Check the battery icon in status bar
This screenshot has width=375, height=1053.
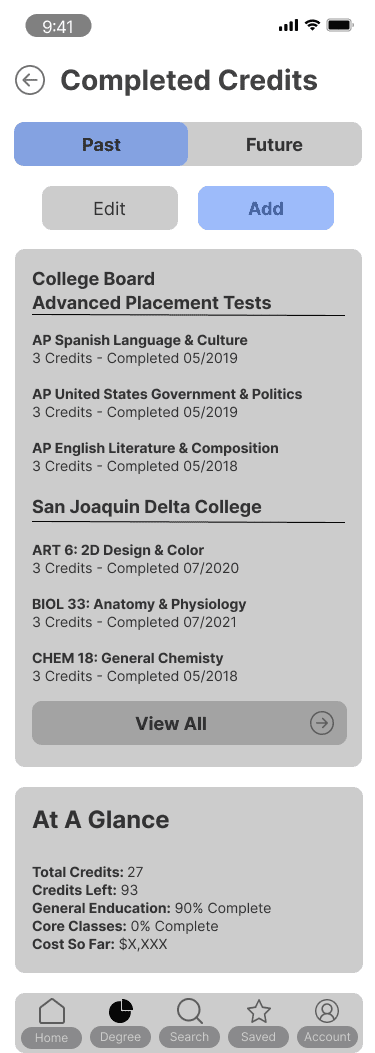339,26
